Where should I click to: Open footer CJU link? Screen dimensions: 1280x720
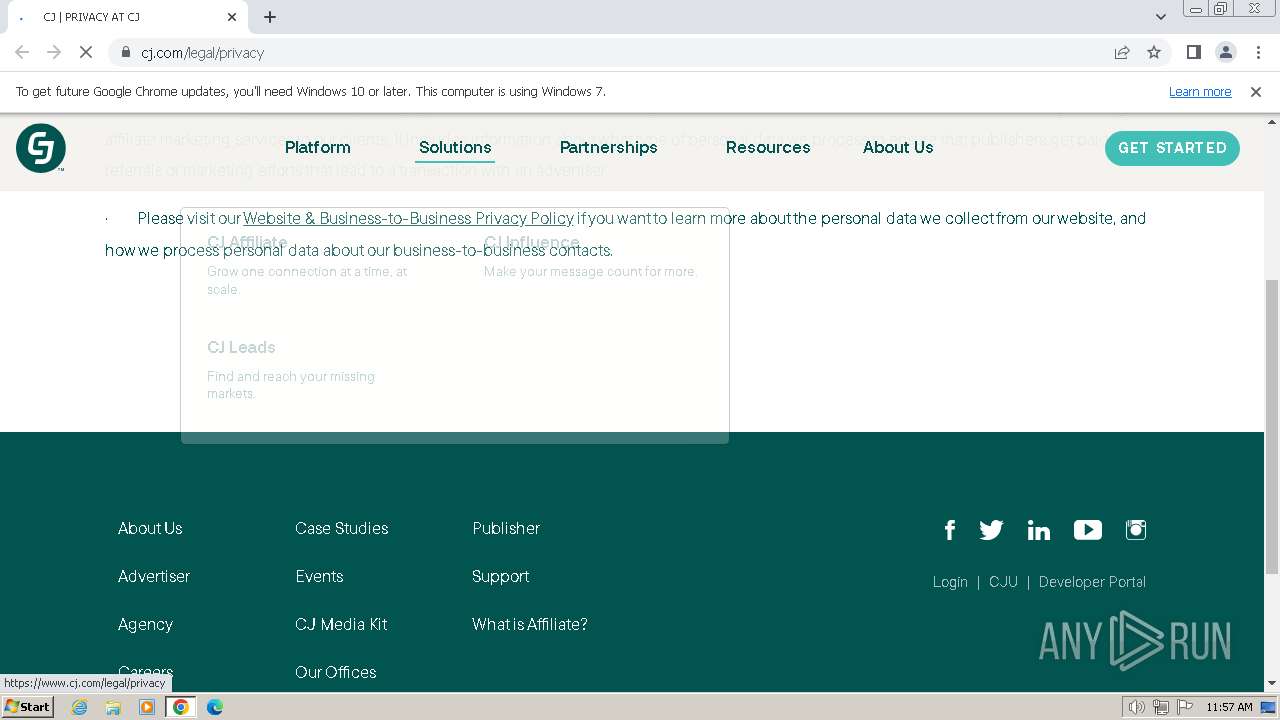pyautogui.click(x=1003, y=582)
